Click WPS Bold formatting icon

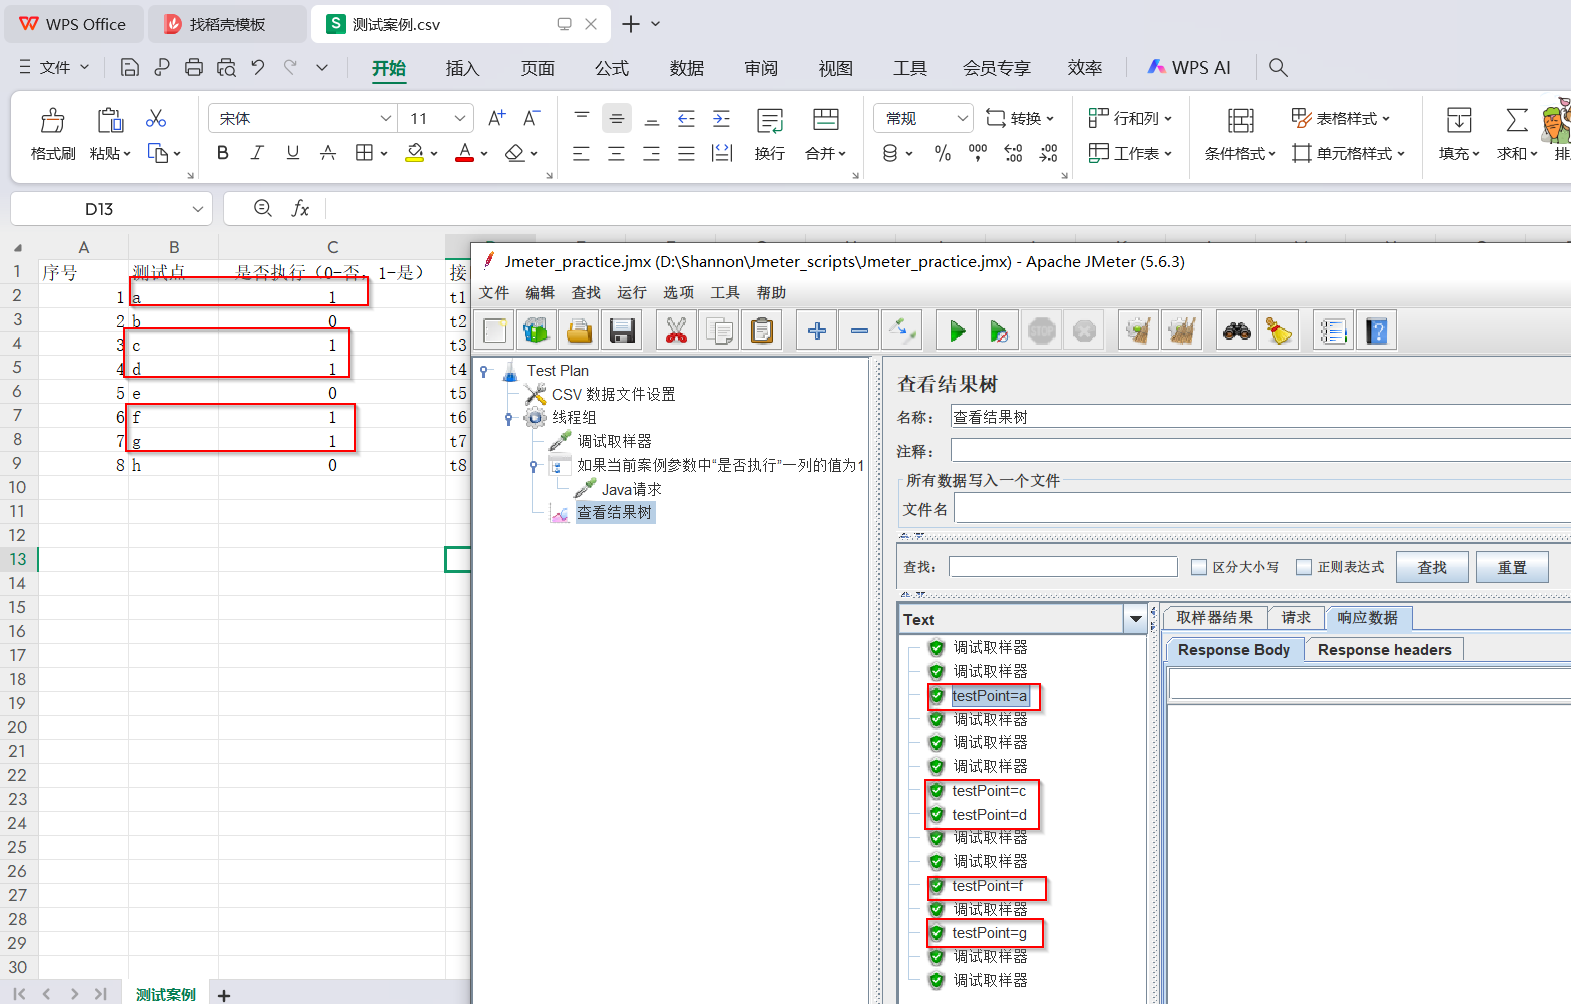(x=223, y=153)
